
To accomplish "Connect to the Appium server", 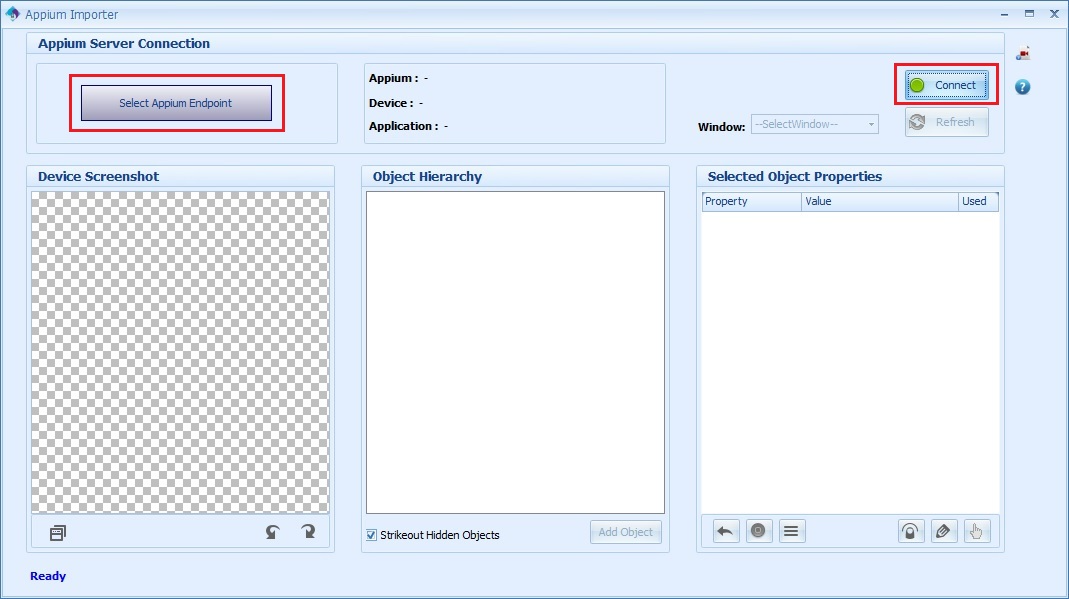I will tap(946, 85).
